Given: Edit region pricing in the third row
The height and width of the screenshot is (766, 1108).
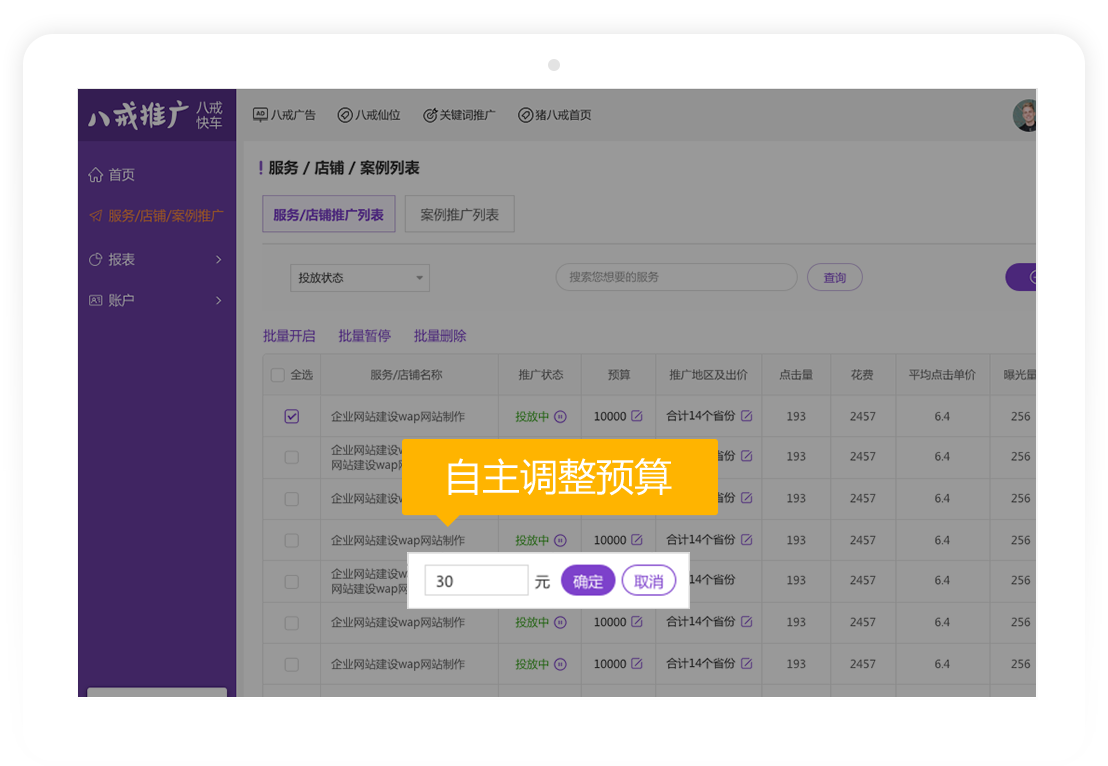Looking at the screenshot, I should [x=746, y=498].
